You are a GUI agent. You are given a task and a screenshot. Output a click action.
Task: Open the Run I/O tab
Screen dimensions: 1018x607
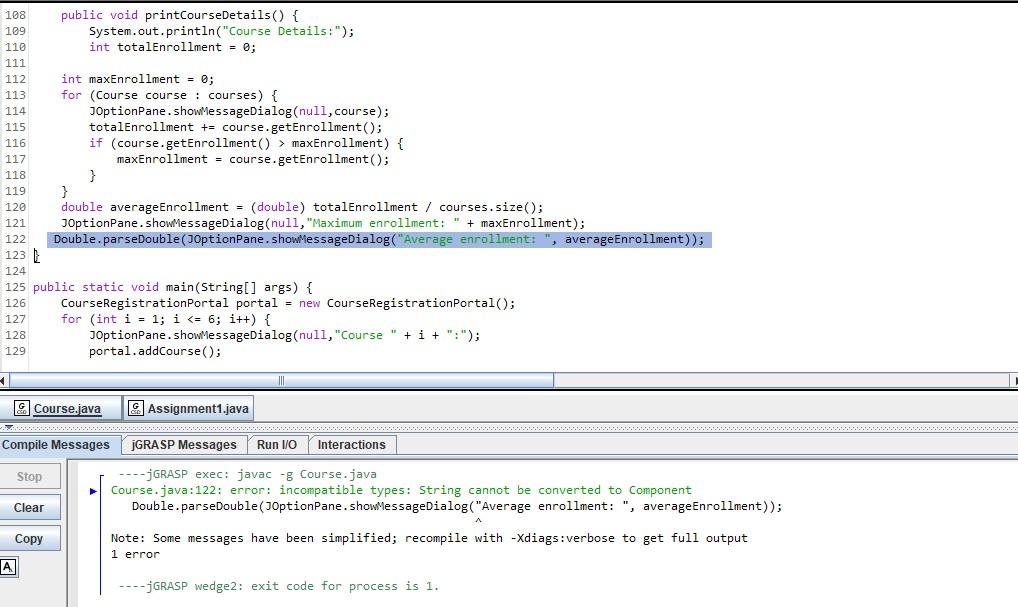point(276,445)
